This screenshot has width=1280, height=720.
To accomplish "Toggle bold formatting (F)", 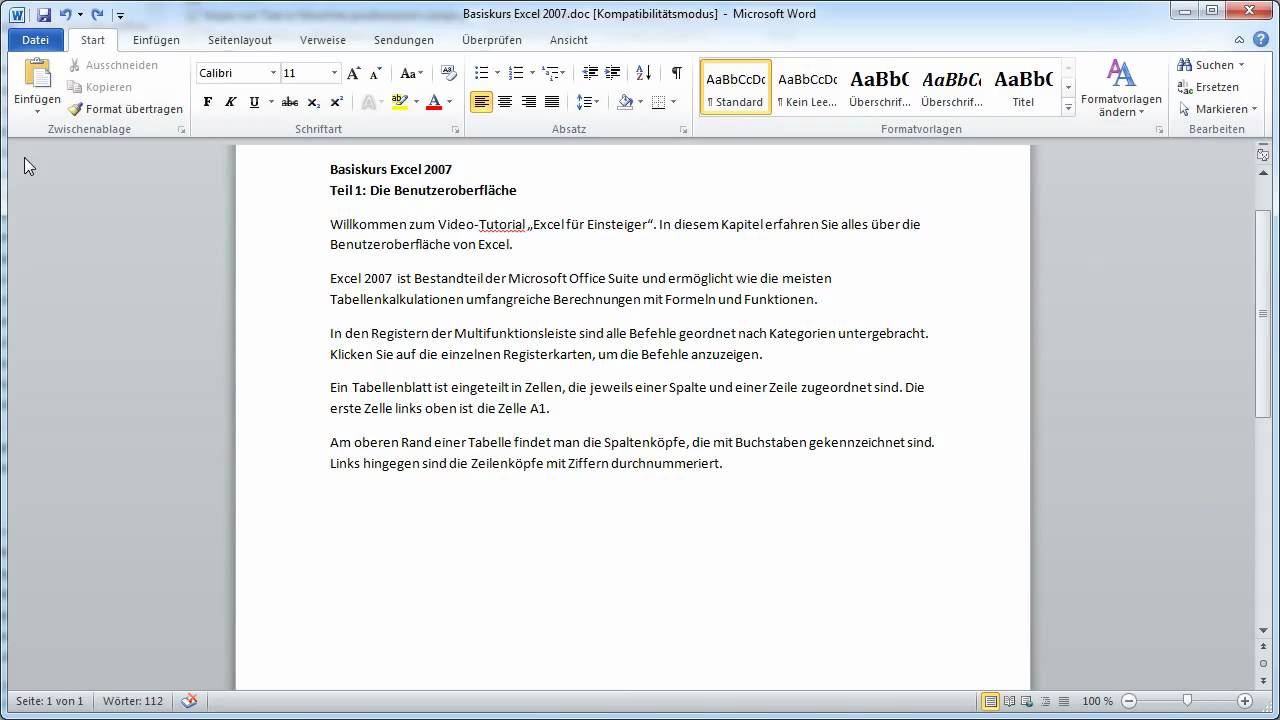I will point(208,102).
